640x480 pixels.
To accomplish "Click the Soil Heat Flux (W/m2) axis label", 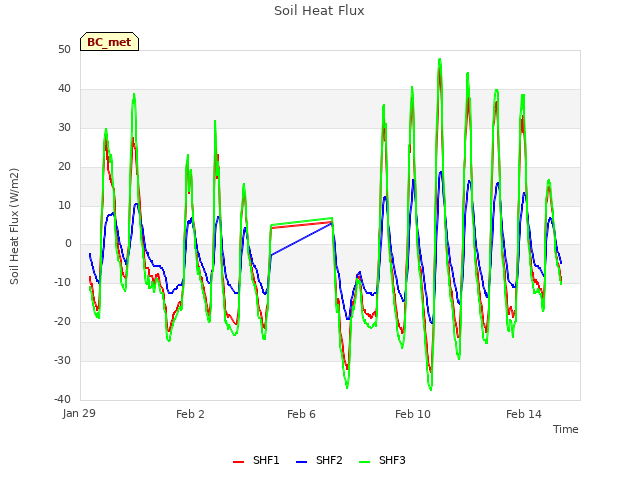I will coord(14,226).
